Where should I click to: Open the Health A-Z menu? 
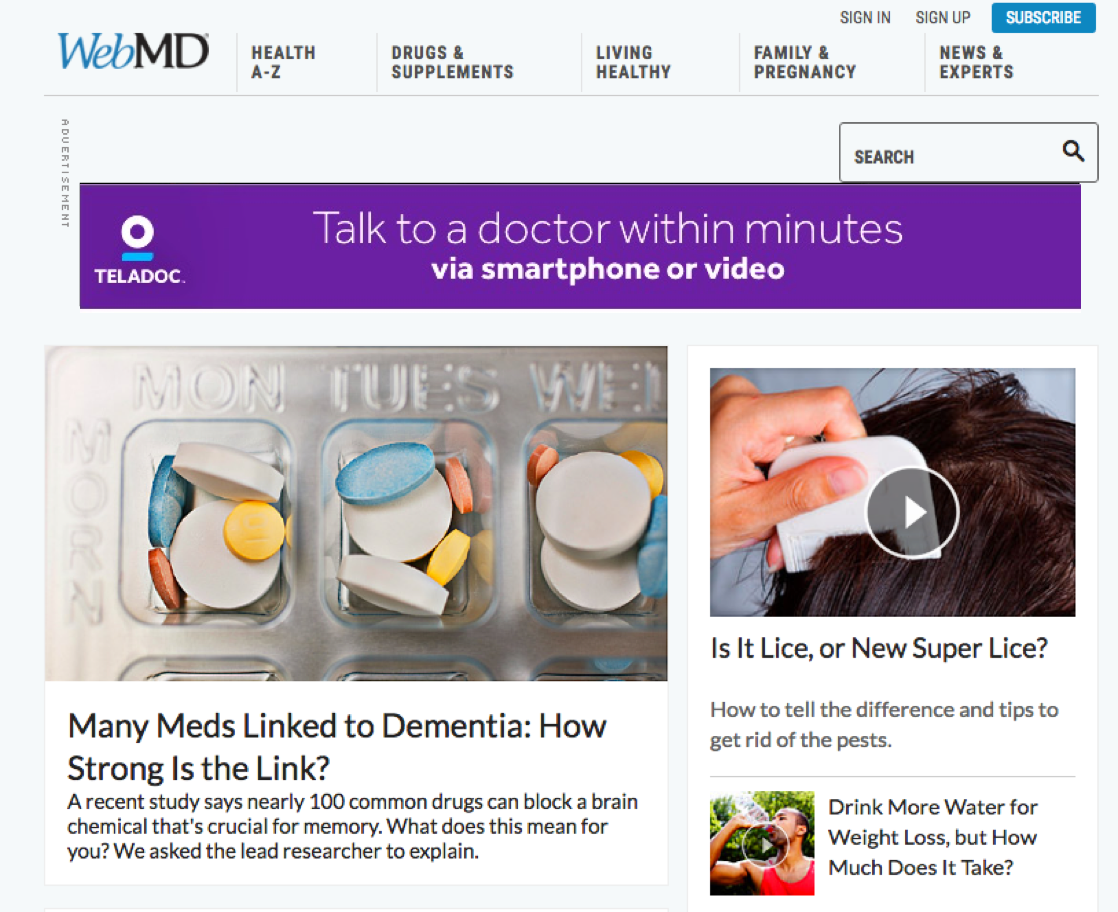coord(283,62)
